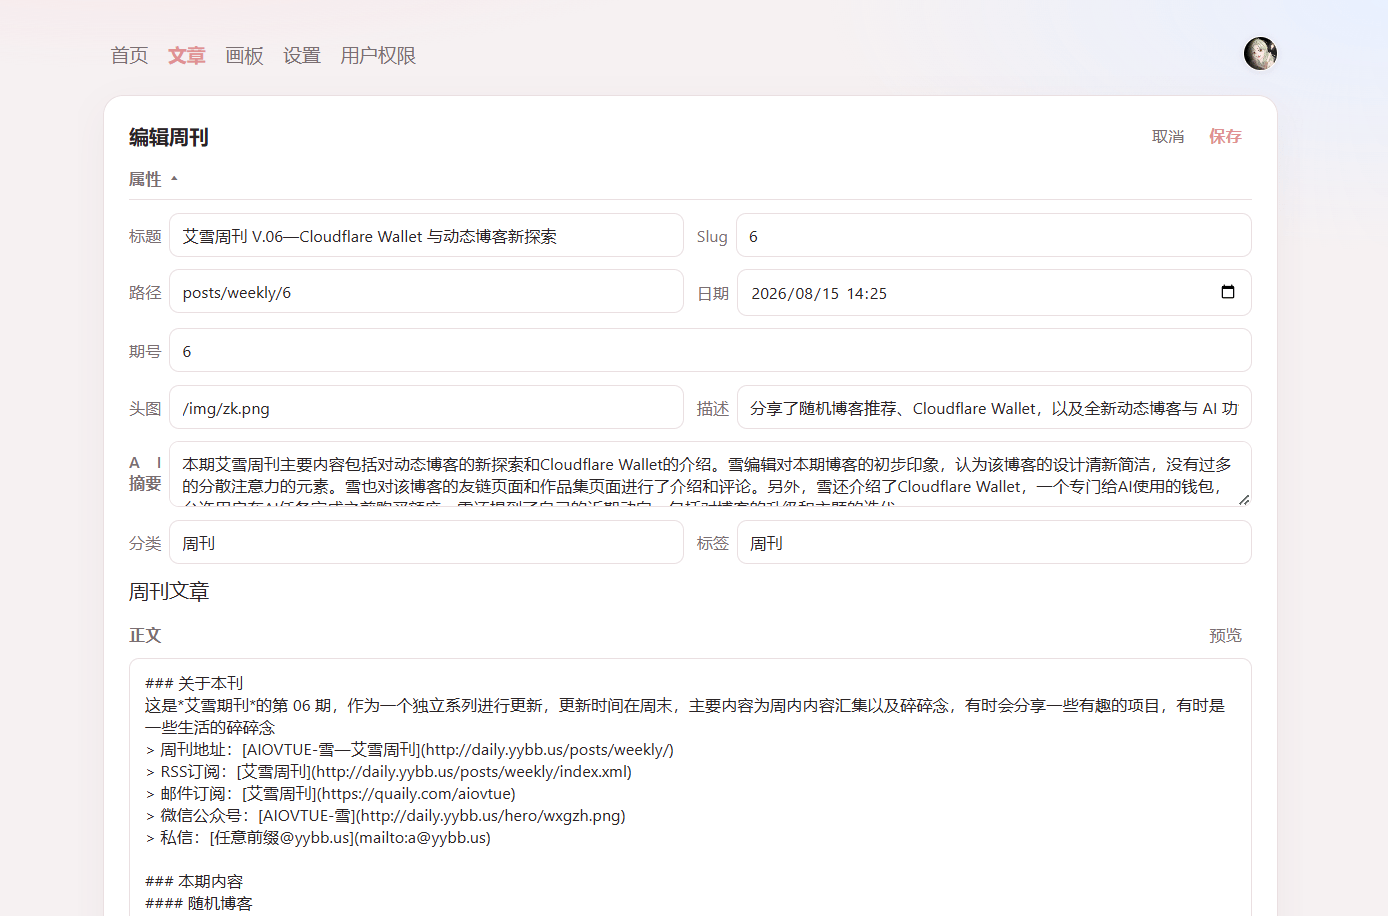Focus the 标题 title input
Image resolution: width=1388 pixels, height=916 pixels.
point(426,236)
